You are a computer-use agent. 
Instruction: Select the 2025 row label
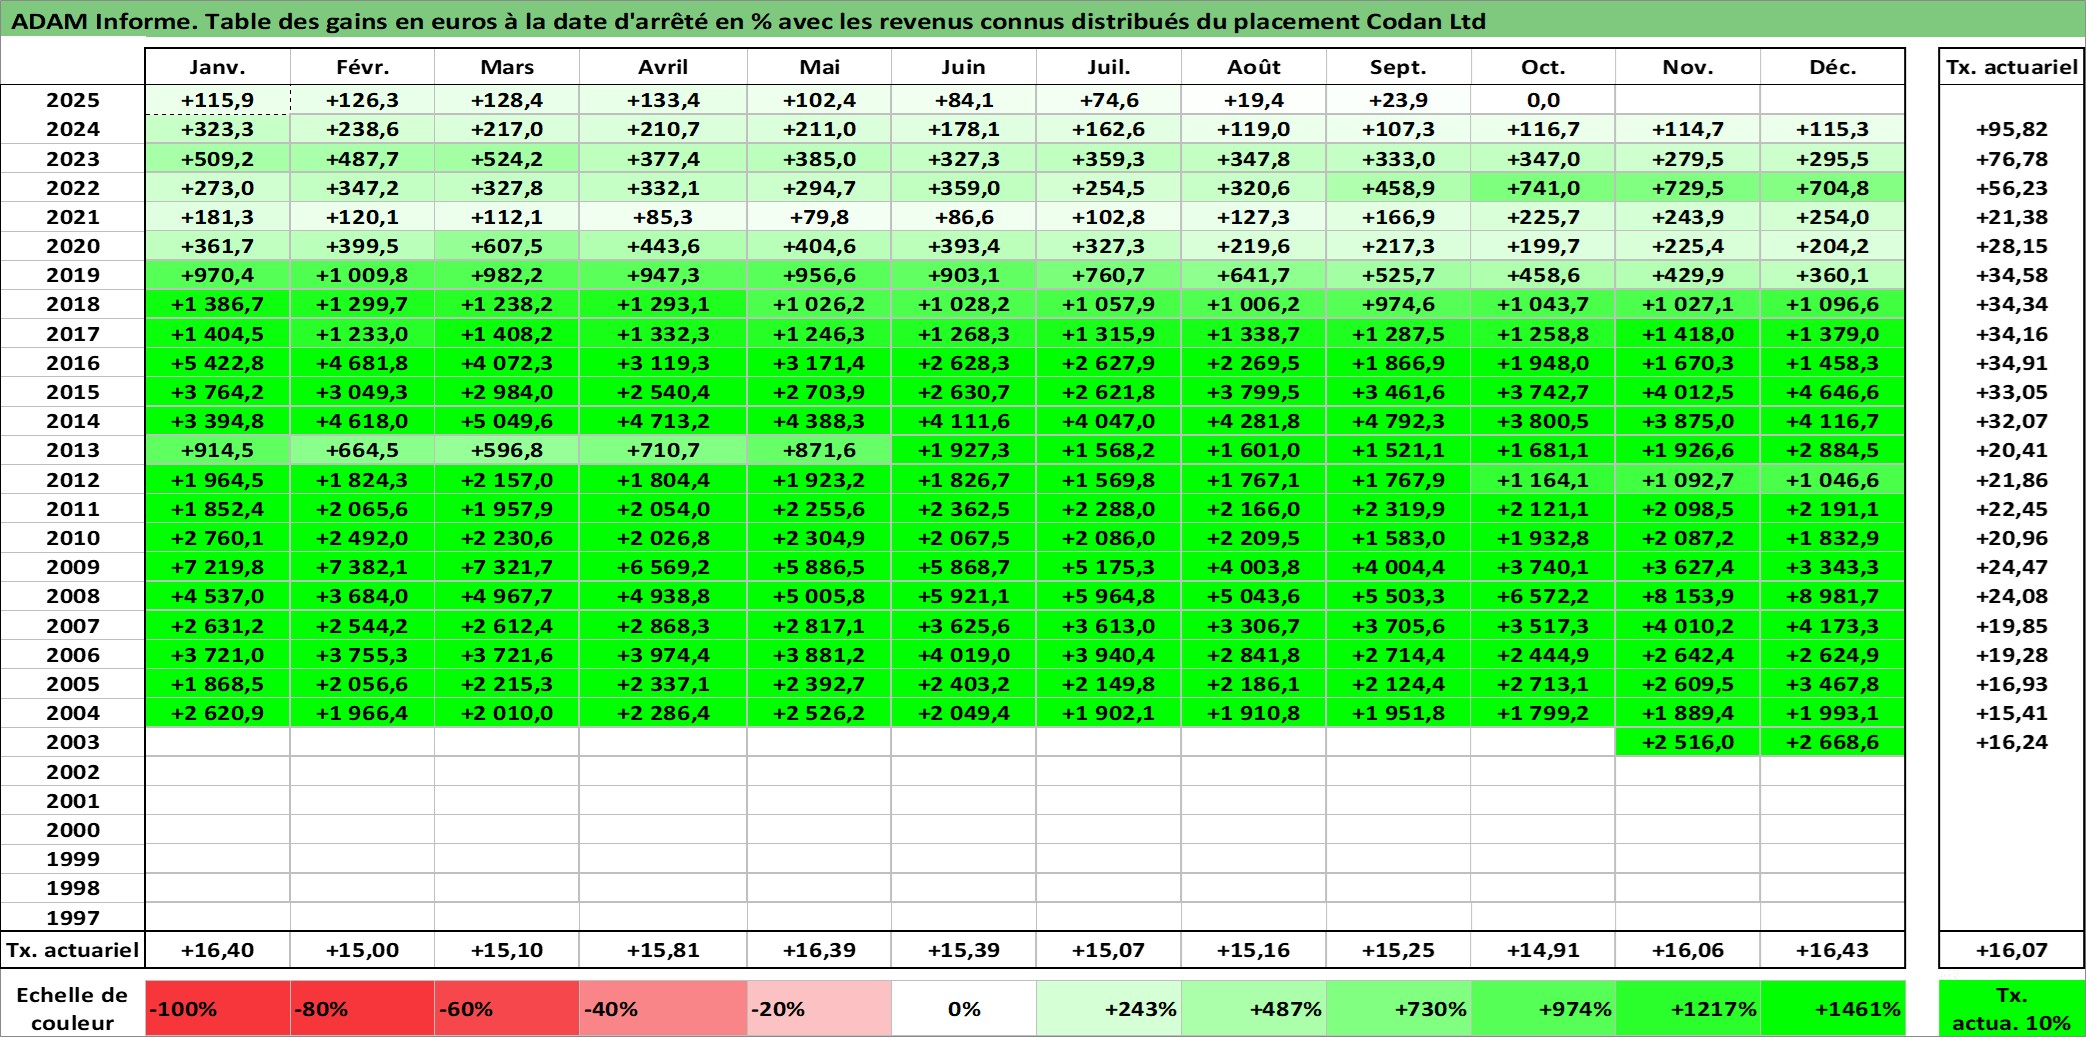[x=73, y=100]
